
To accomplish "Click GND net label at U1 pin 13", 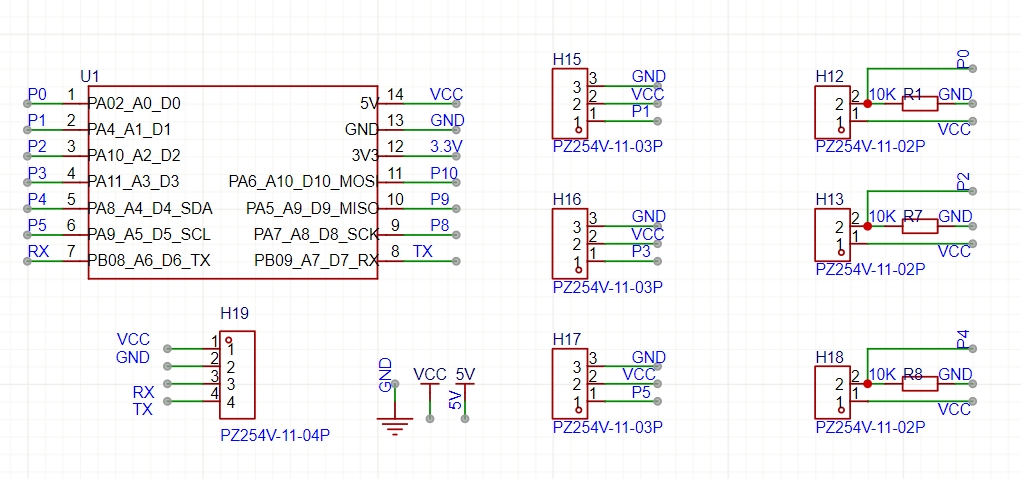I will (447, 120).
